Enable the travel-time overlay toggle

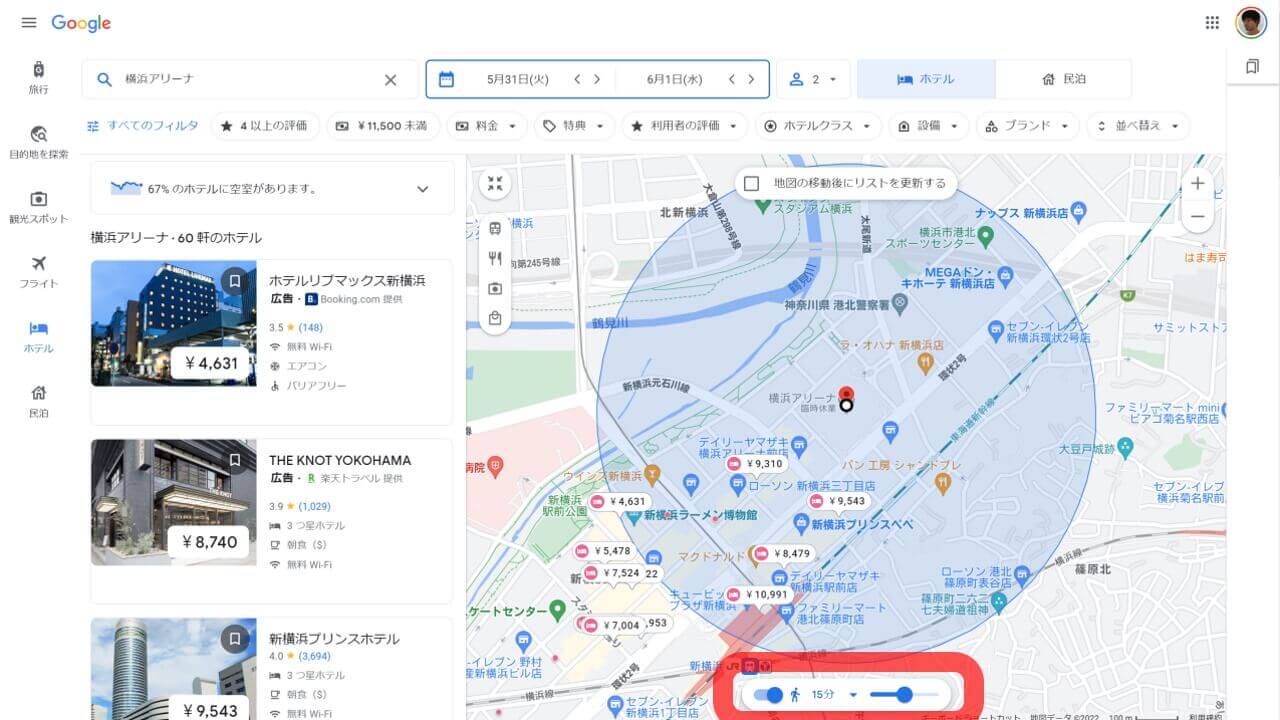[769, 694]
